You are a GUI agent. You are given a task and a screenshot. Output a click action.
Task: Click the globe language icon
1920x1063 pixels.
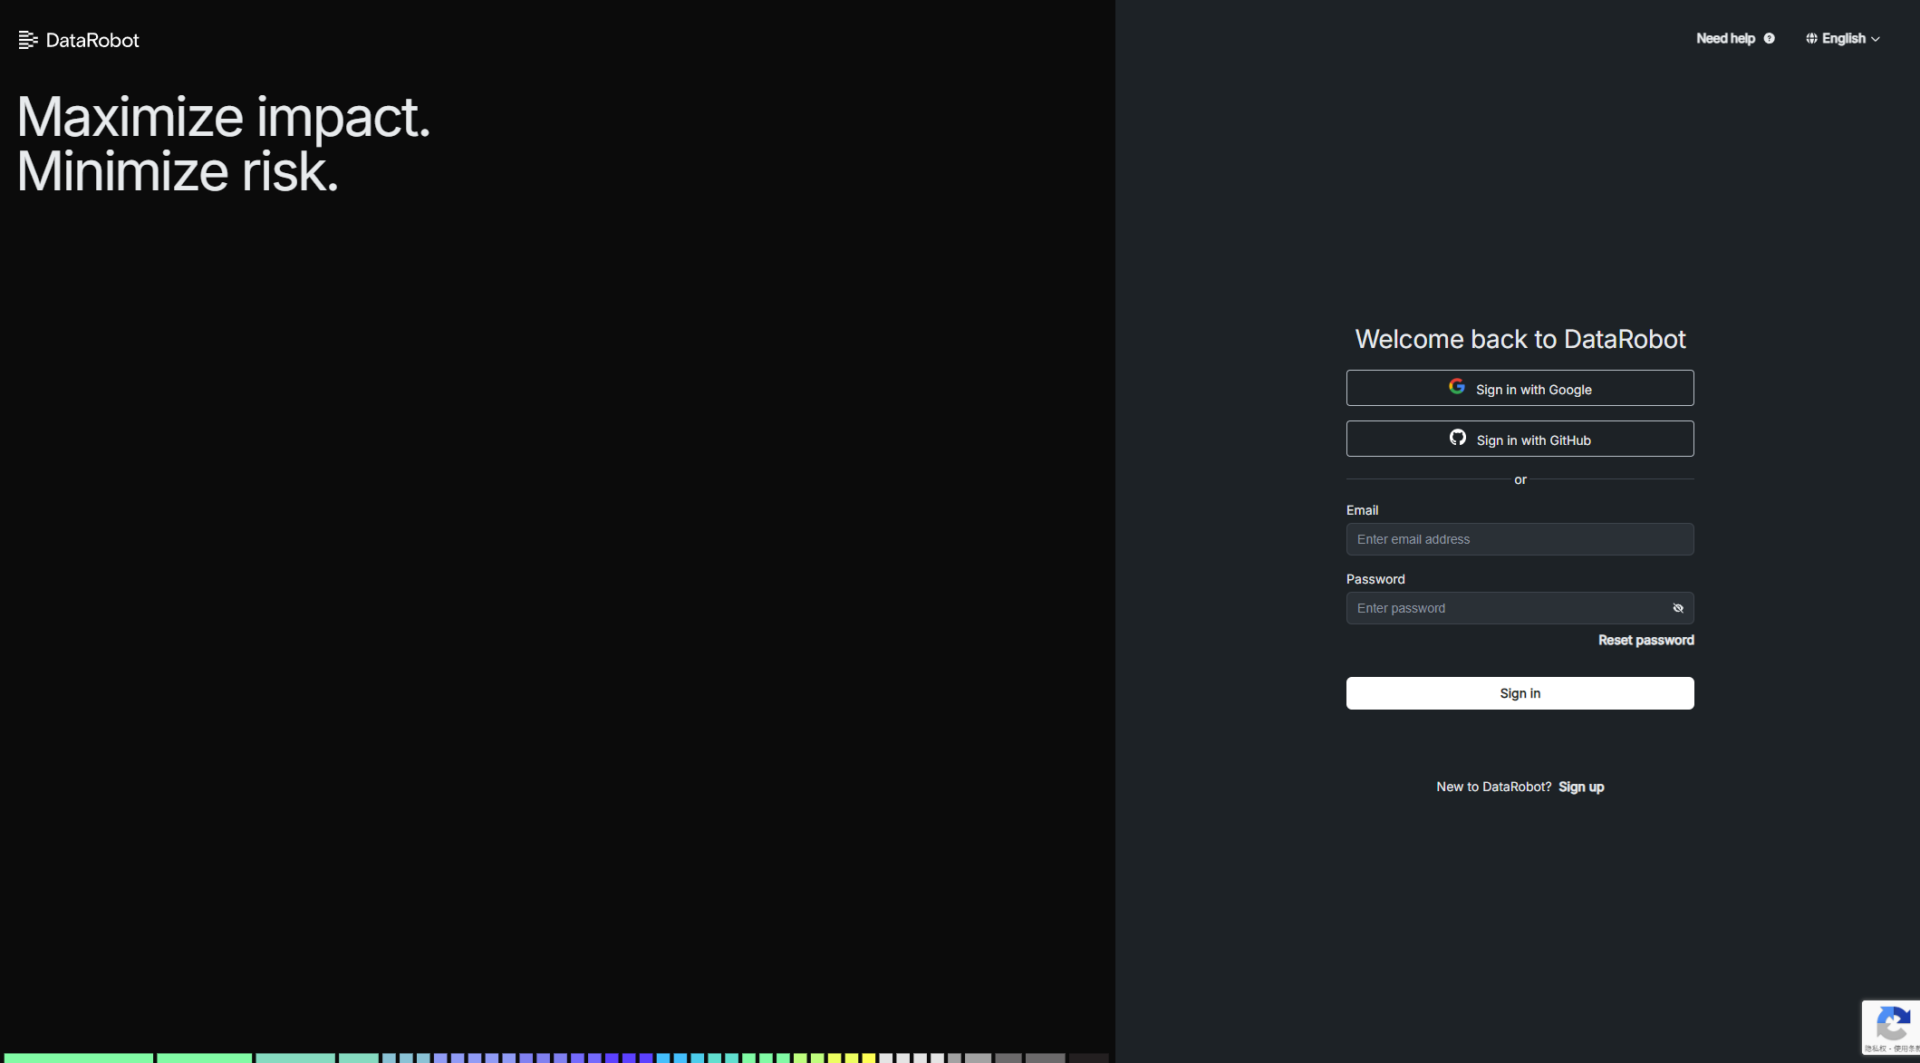pos(1811,39)
